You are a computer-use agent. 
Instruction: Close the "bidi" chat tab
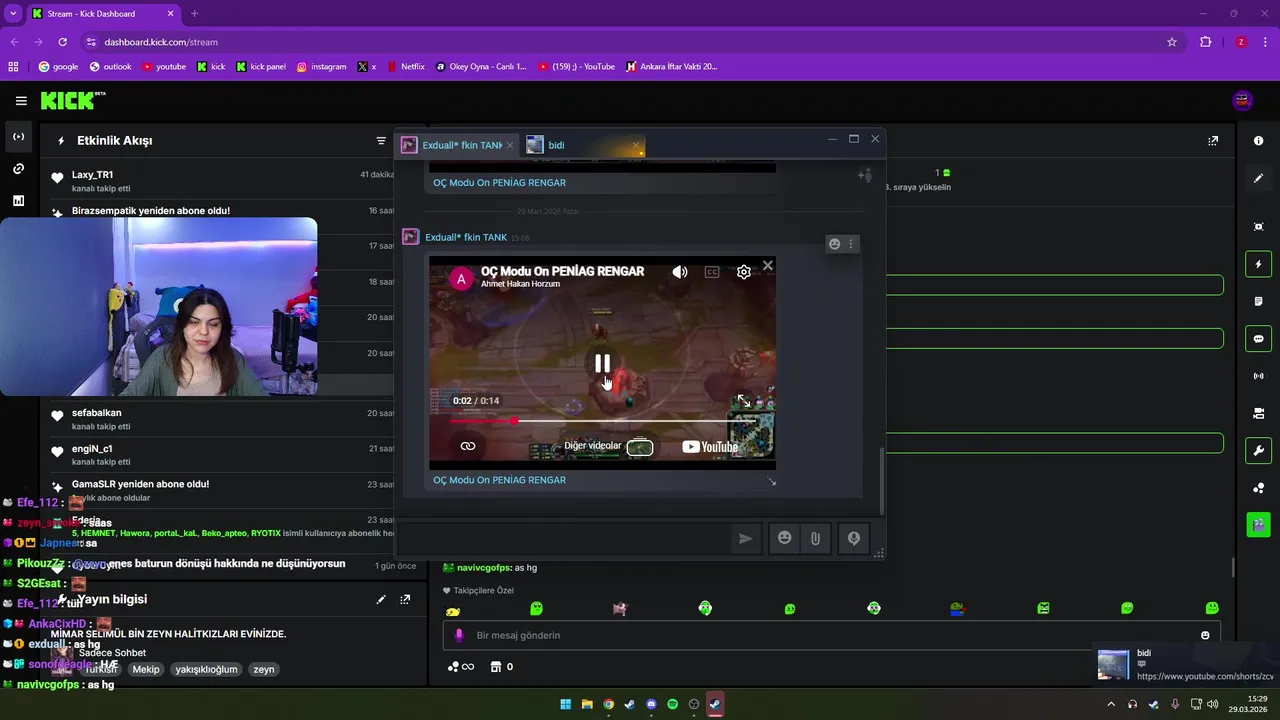[636, 145]
